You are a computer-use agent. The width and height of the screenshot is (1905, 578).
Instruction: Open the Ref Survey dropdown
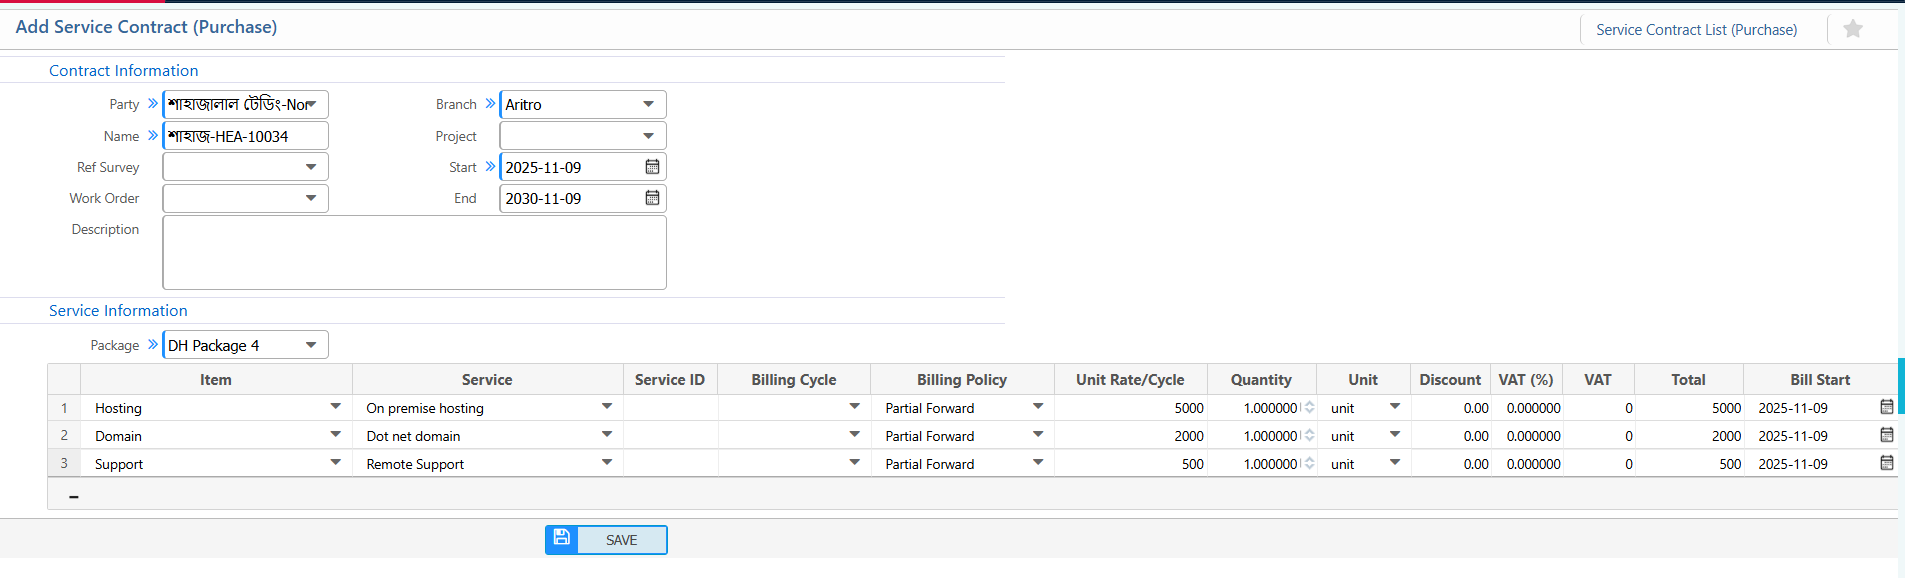pyautogui.click(x=311, y=167)
